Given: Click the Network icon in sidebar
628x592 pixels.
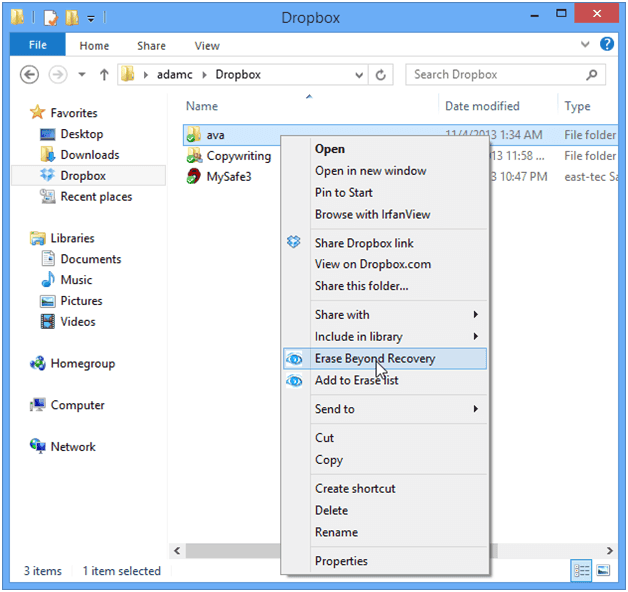Looking at the screenshot, I should [x=38, y=446].
